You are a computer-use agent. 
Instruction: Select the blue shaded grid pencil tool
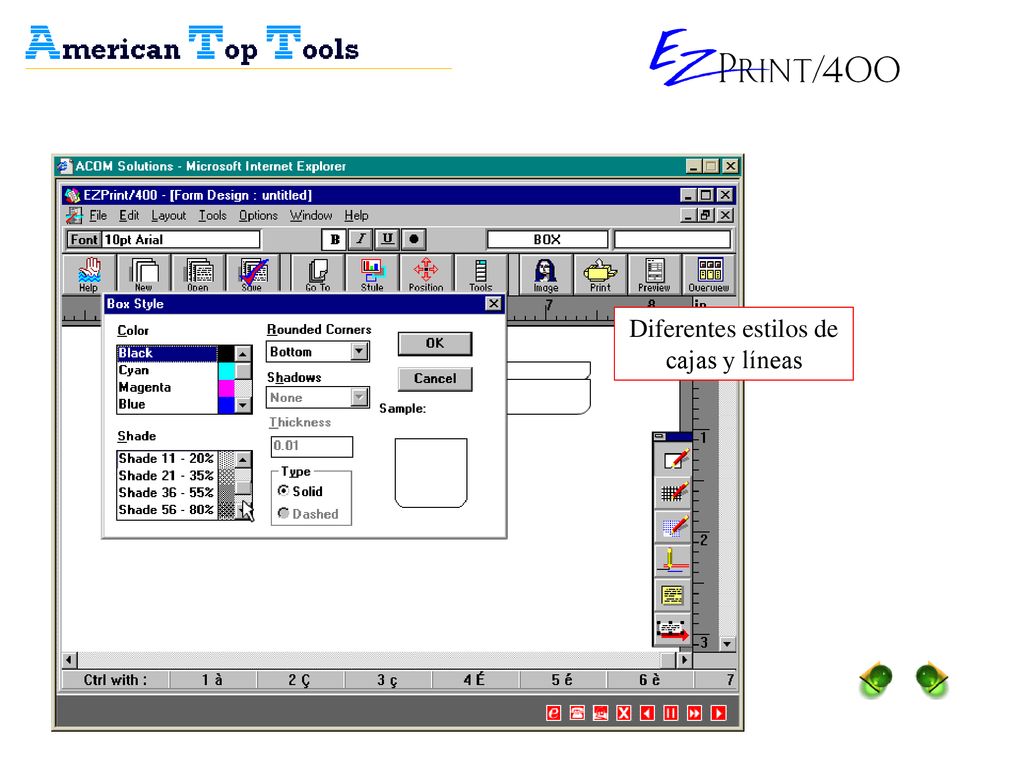[x=673, y=527]
